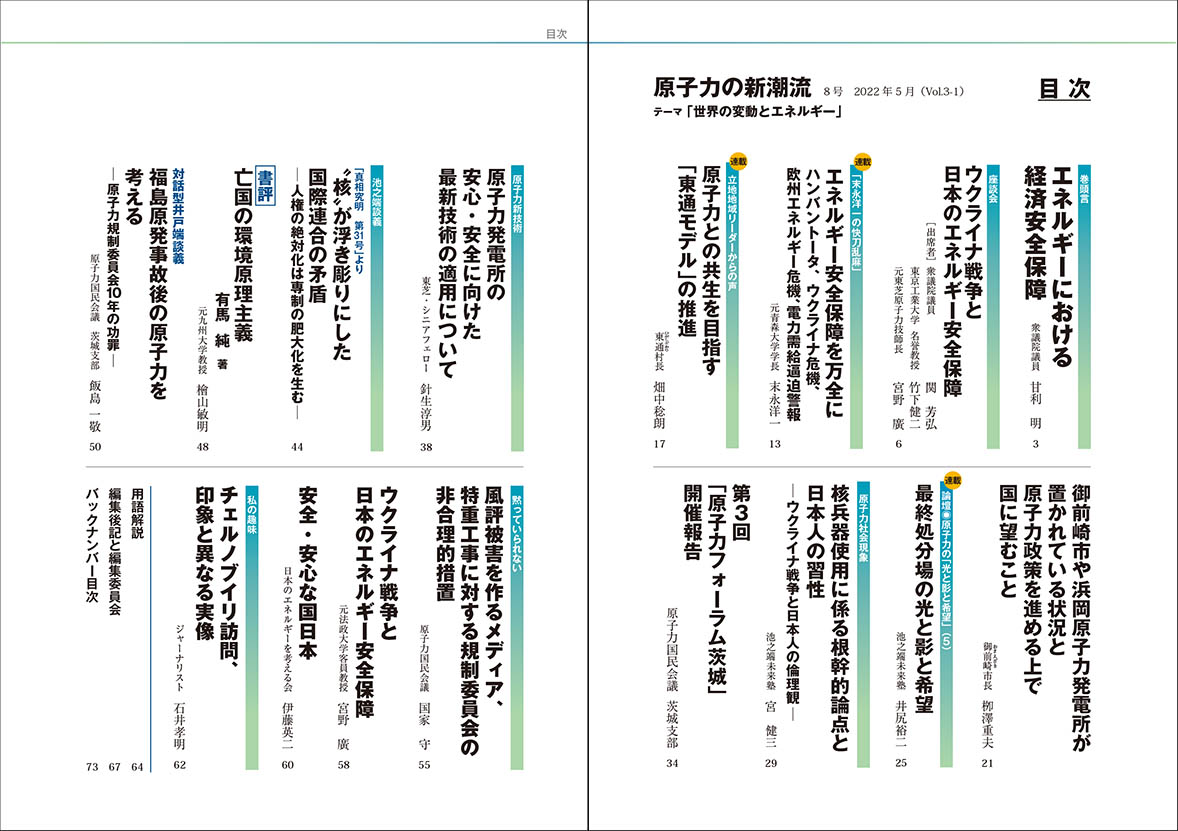Viewport: 1178px width, 831px height.
Task: Click page number "29"
Action: click(x=770, y=763)
